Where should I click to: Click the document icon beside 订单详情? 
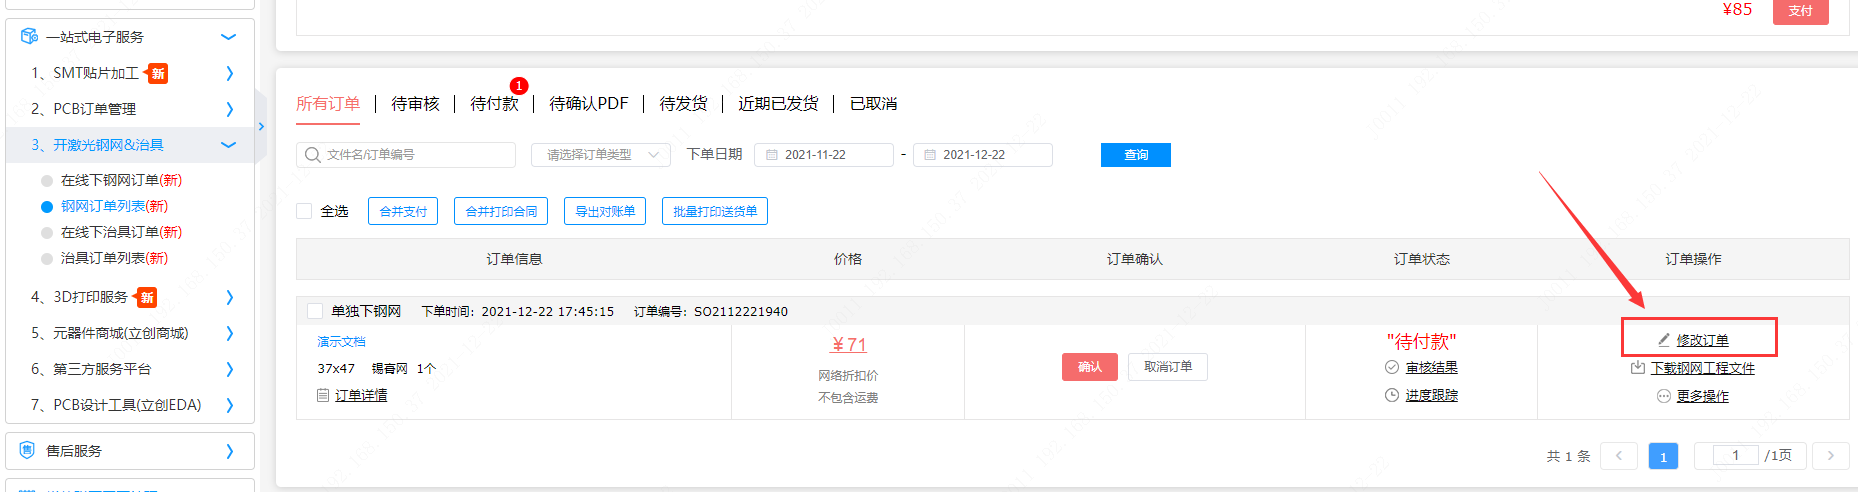pos(323,395)
